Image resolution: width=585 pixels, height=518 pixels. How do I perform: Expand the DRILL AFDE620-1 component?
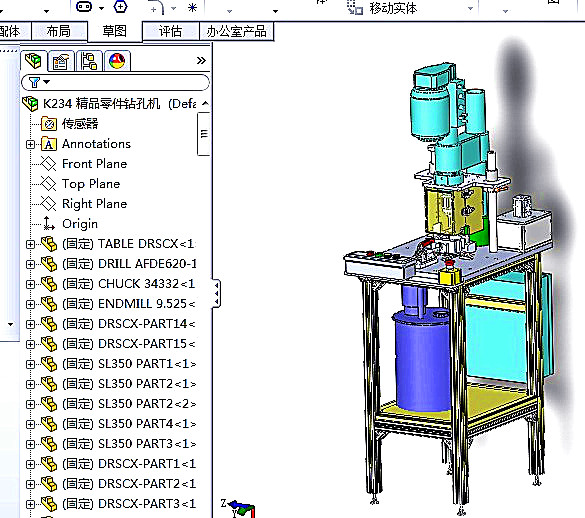(x=31, y=264)
